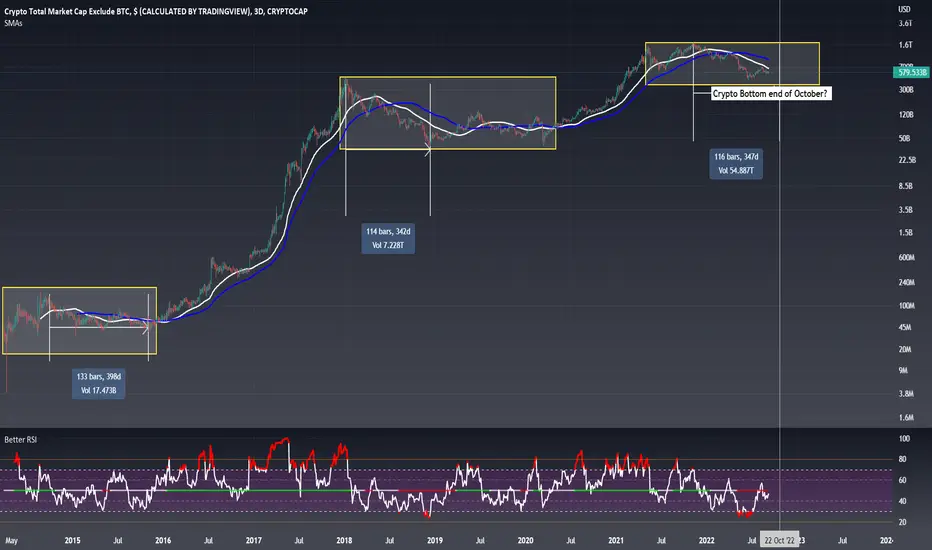Select the yellow rectangle around 2018-2020 range
Image resolution: width=932 pixels, height=550 pixels.
coord(448,113)
